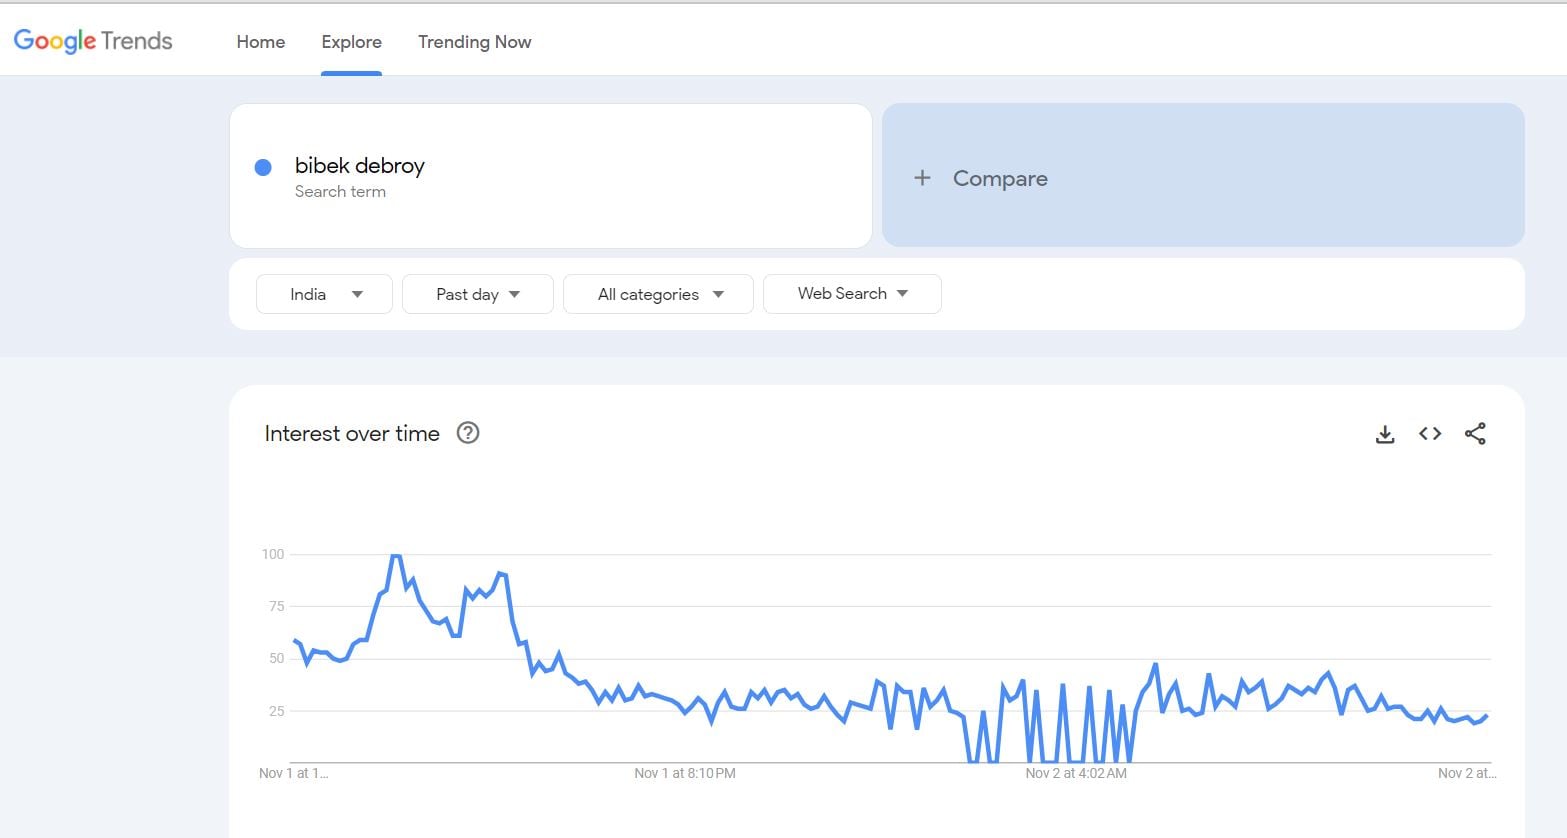Image resolution: width=1567 pixels, height=838 pixels.
Task: Open the Interest over time help icon
Action: point(468,433)
